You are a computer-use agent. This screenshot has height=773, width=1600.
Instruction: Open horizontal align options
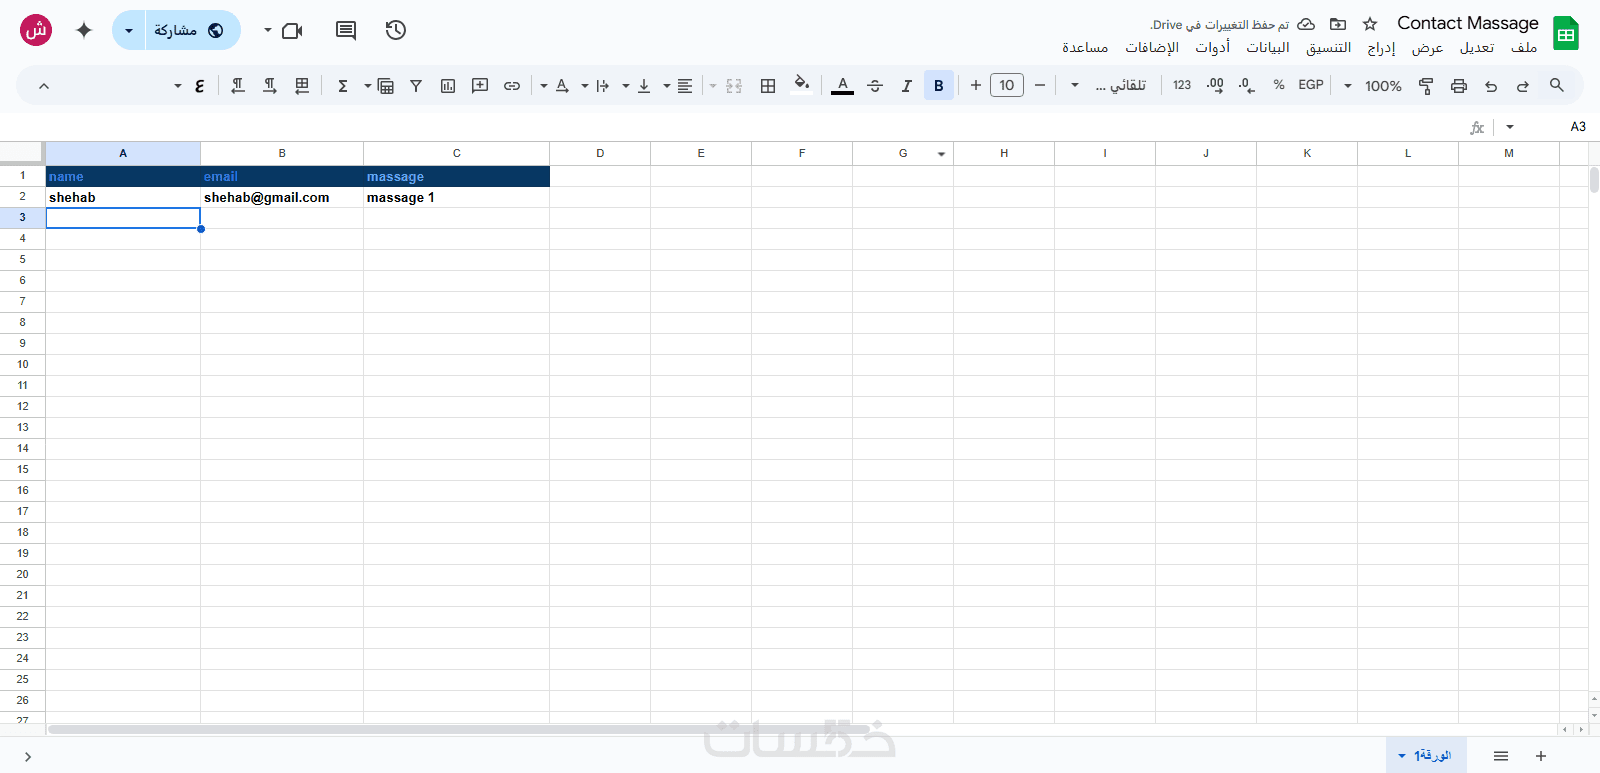click(678, 86)
